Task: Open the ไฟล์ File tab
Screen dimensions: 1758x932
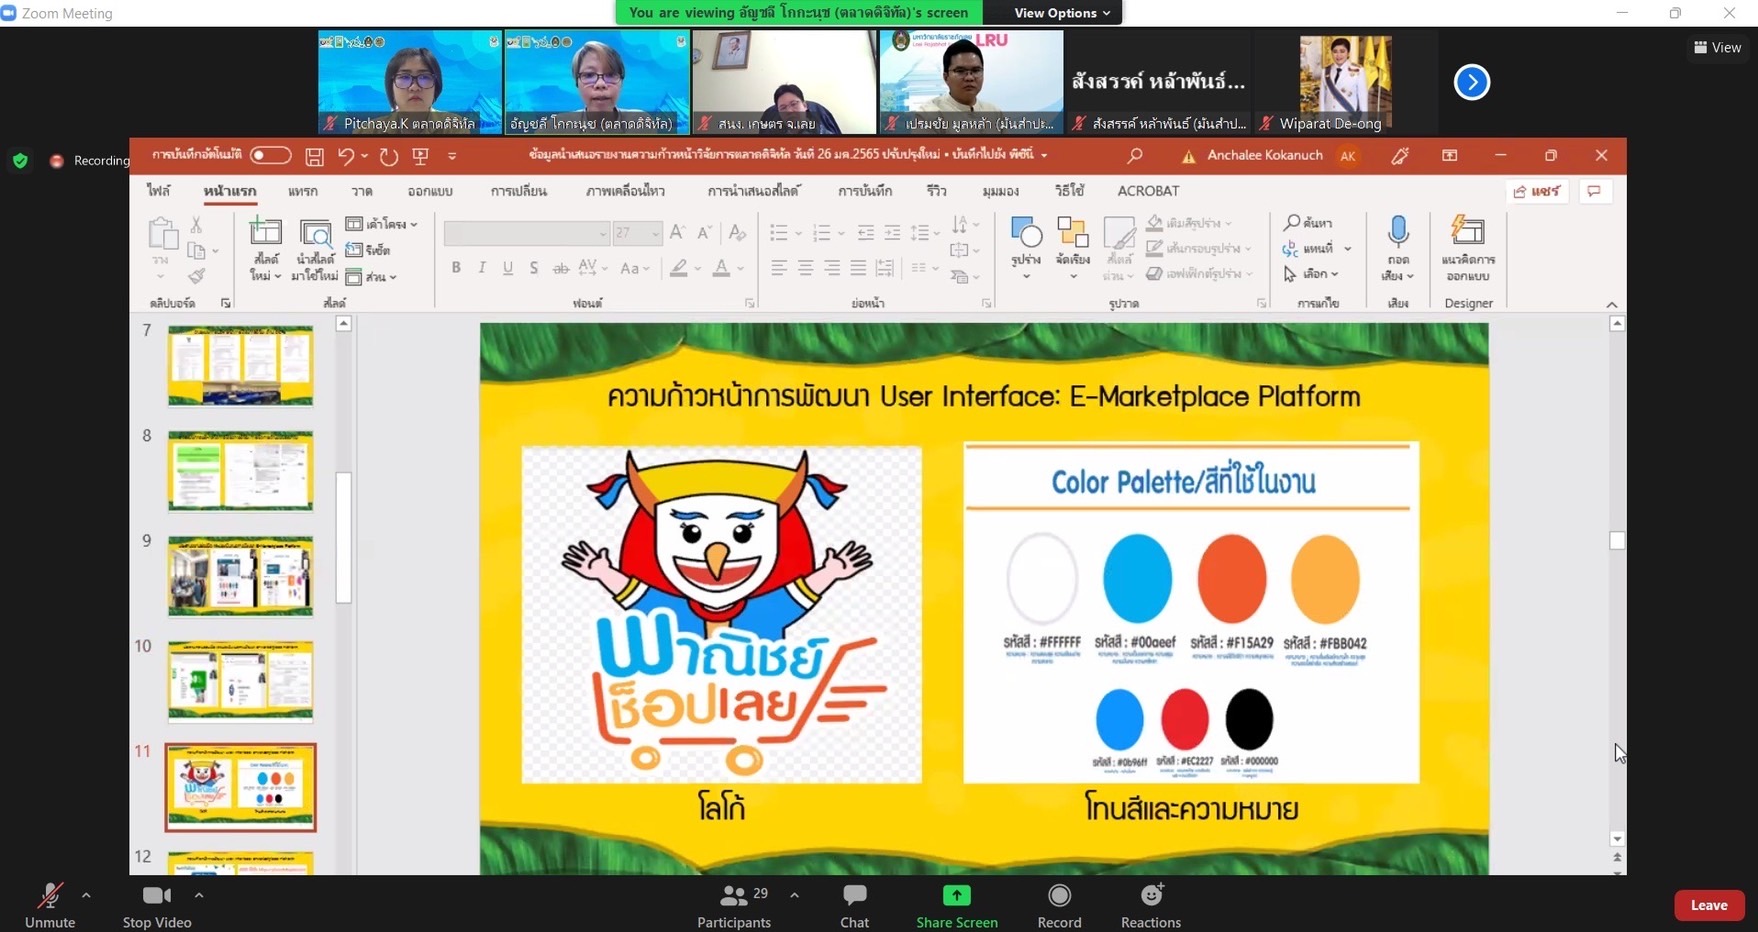Action: 158,191
